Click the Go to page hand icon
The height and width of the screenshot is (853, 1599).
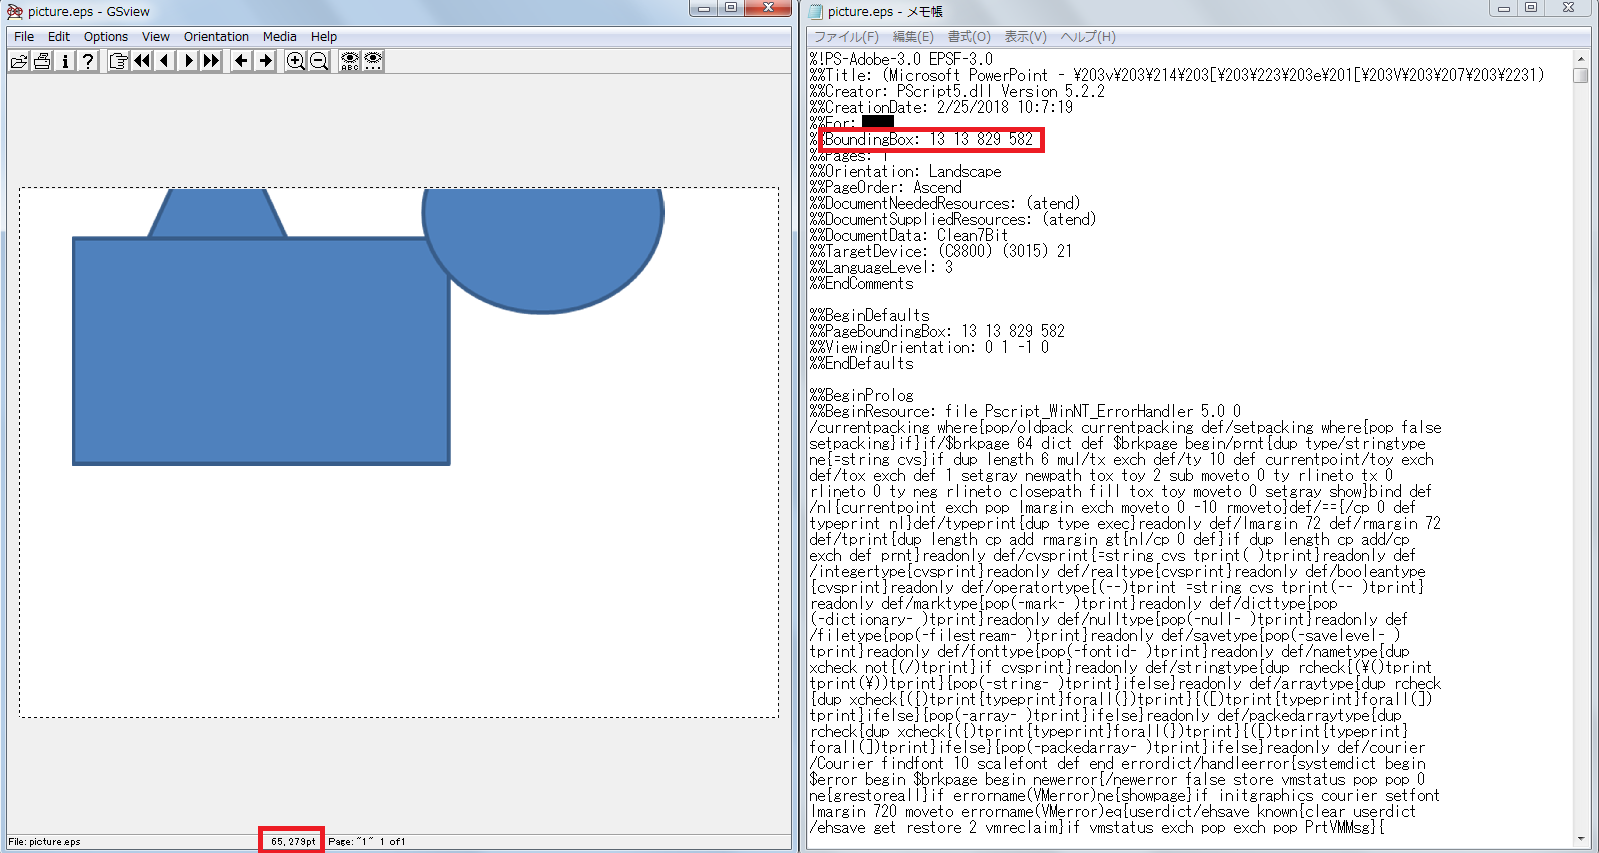pyautogui.click(x=118, y=61)
